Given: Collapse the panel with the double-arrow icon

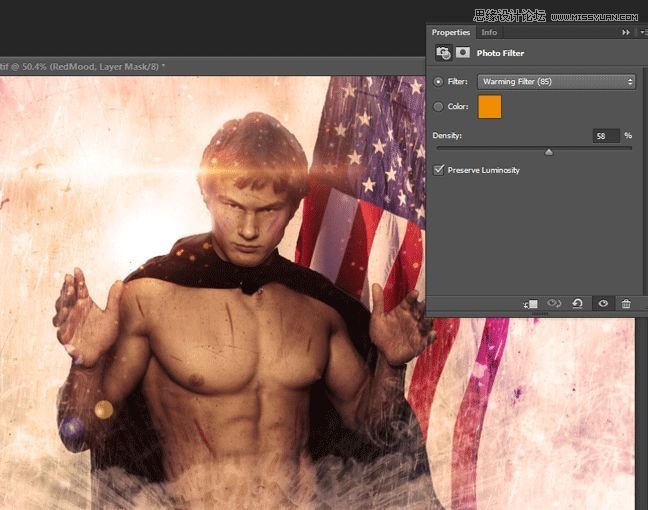Looking at the screenshot, I should coord(626,32).
